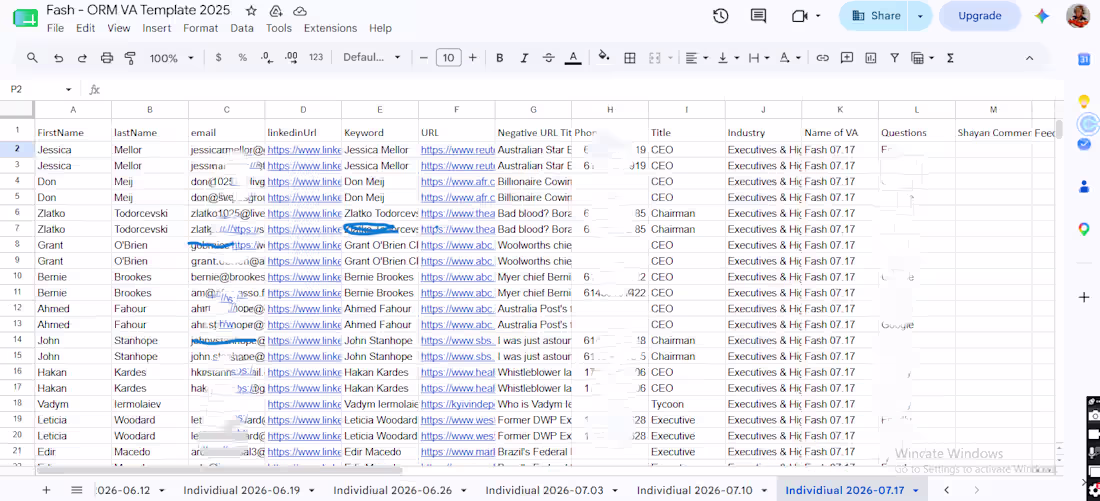Image resolution: width=1100 pixels, height=501 pixels.
Task: Open the fill color picker
Action: click(x=603, y=58)
